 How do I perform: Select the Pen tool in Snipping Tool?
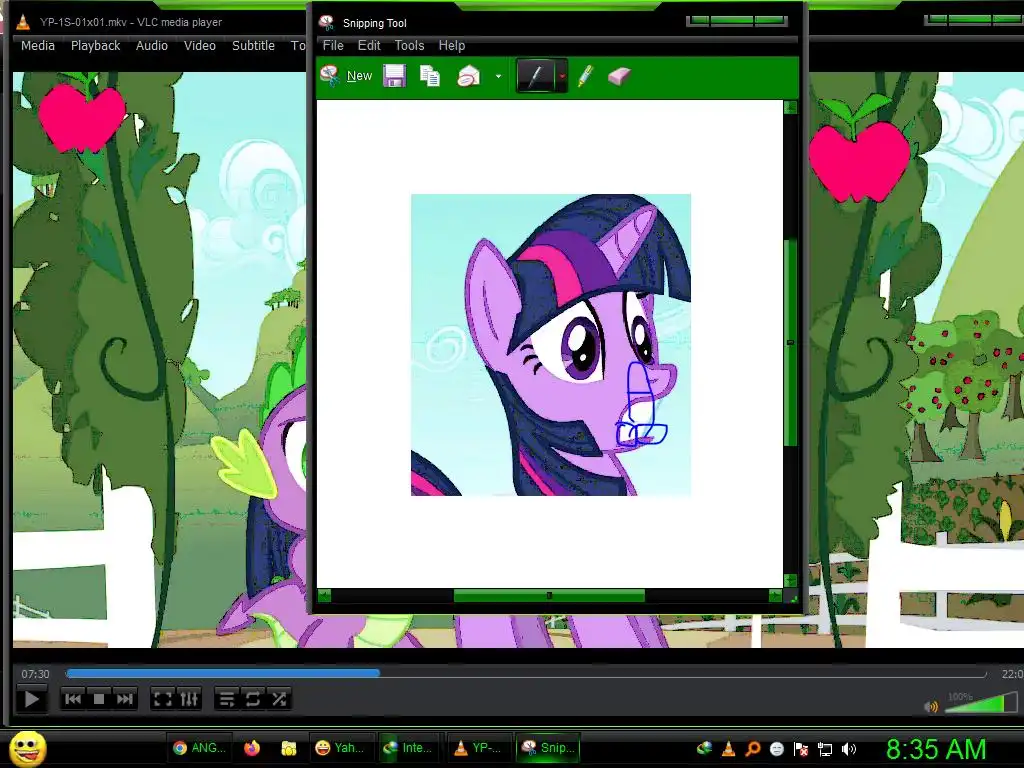point(535,76)
